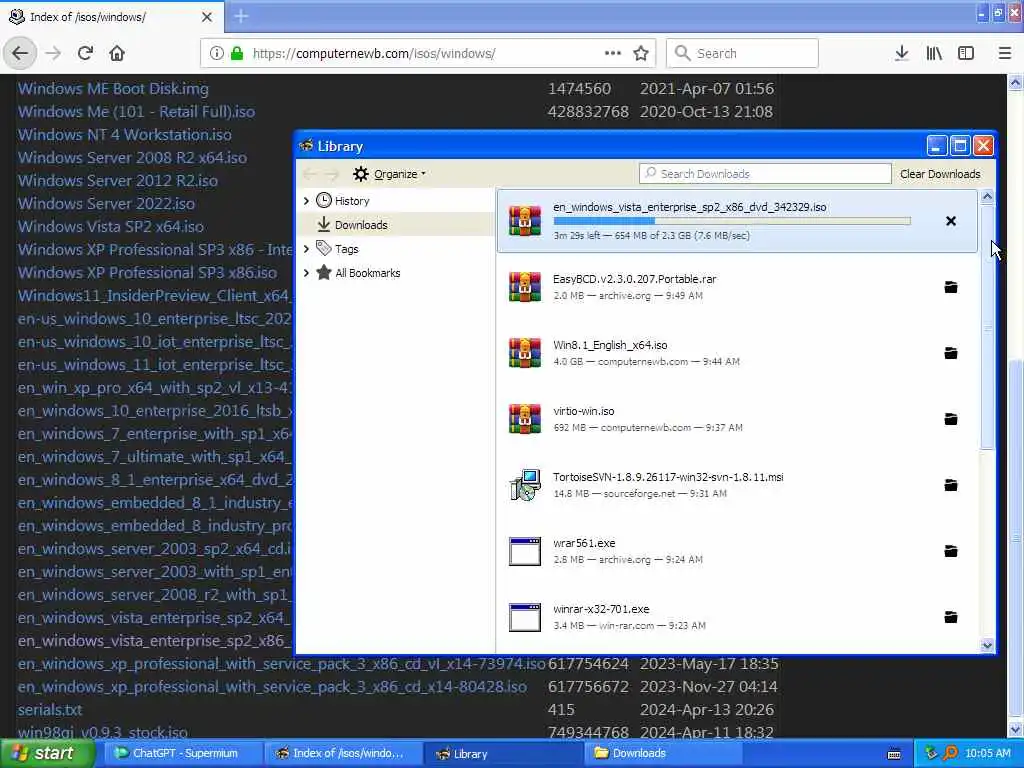Close the Index of /isos/windows/ tab
This screenshot has height=768, width=1024.
206,17
